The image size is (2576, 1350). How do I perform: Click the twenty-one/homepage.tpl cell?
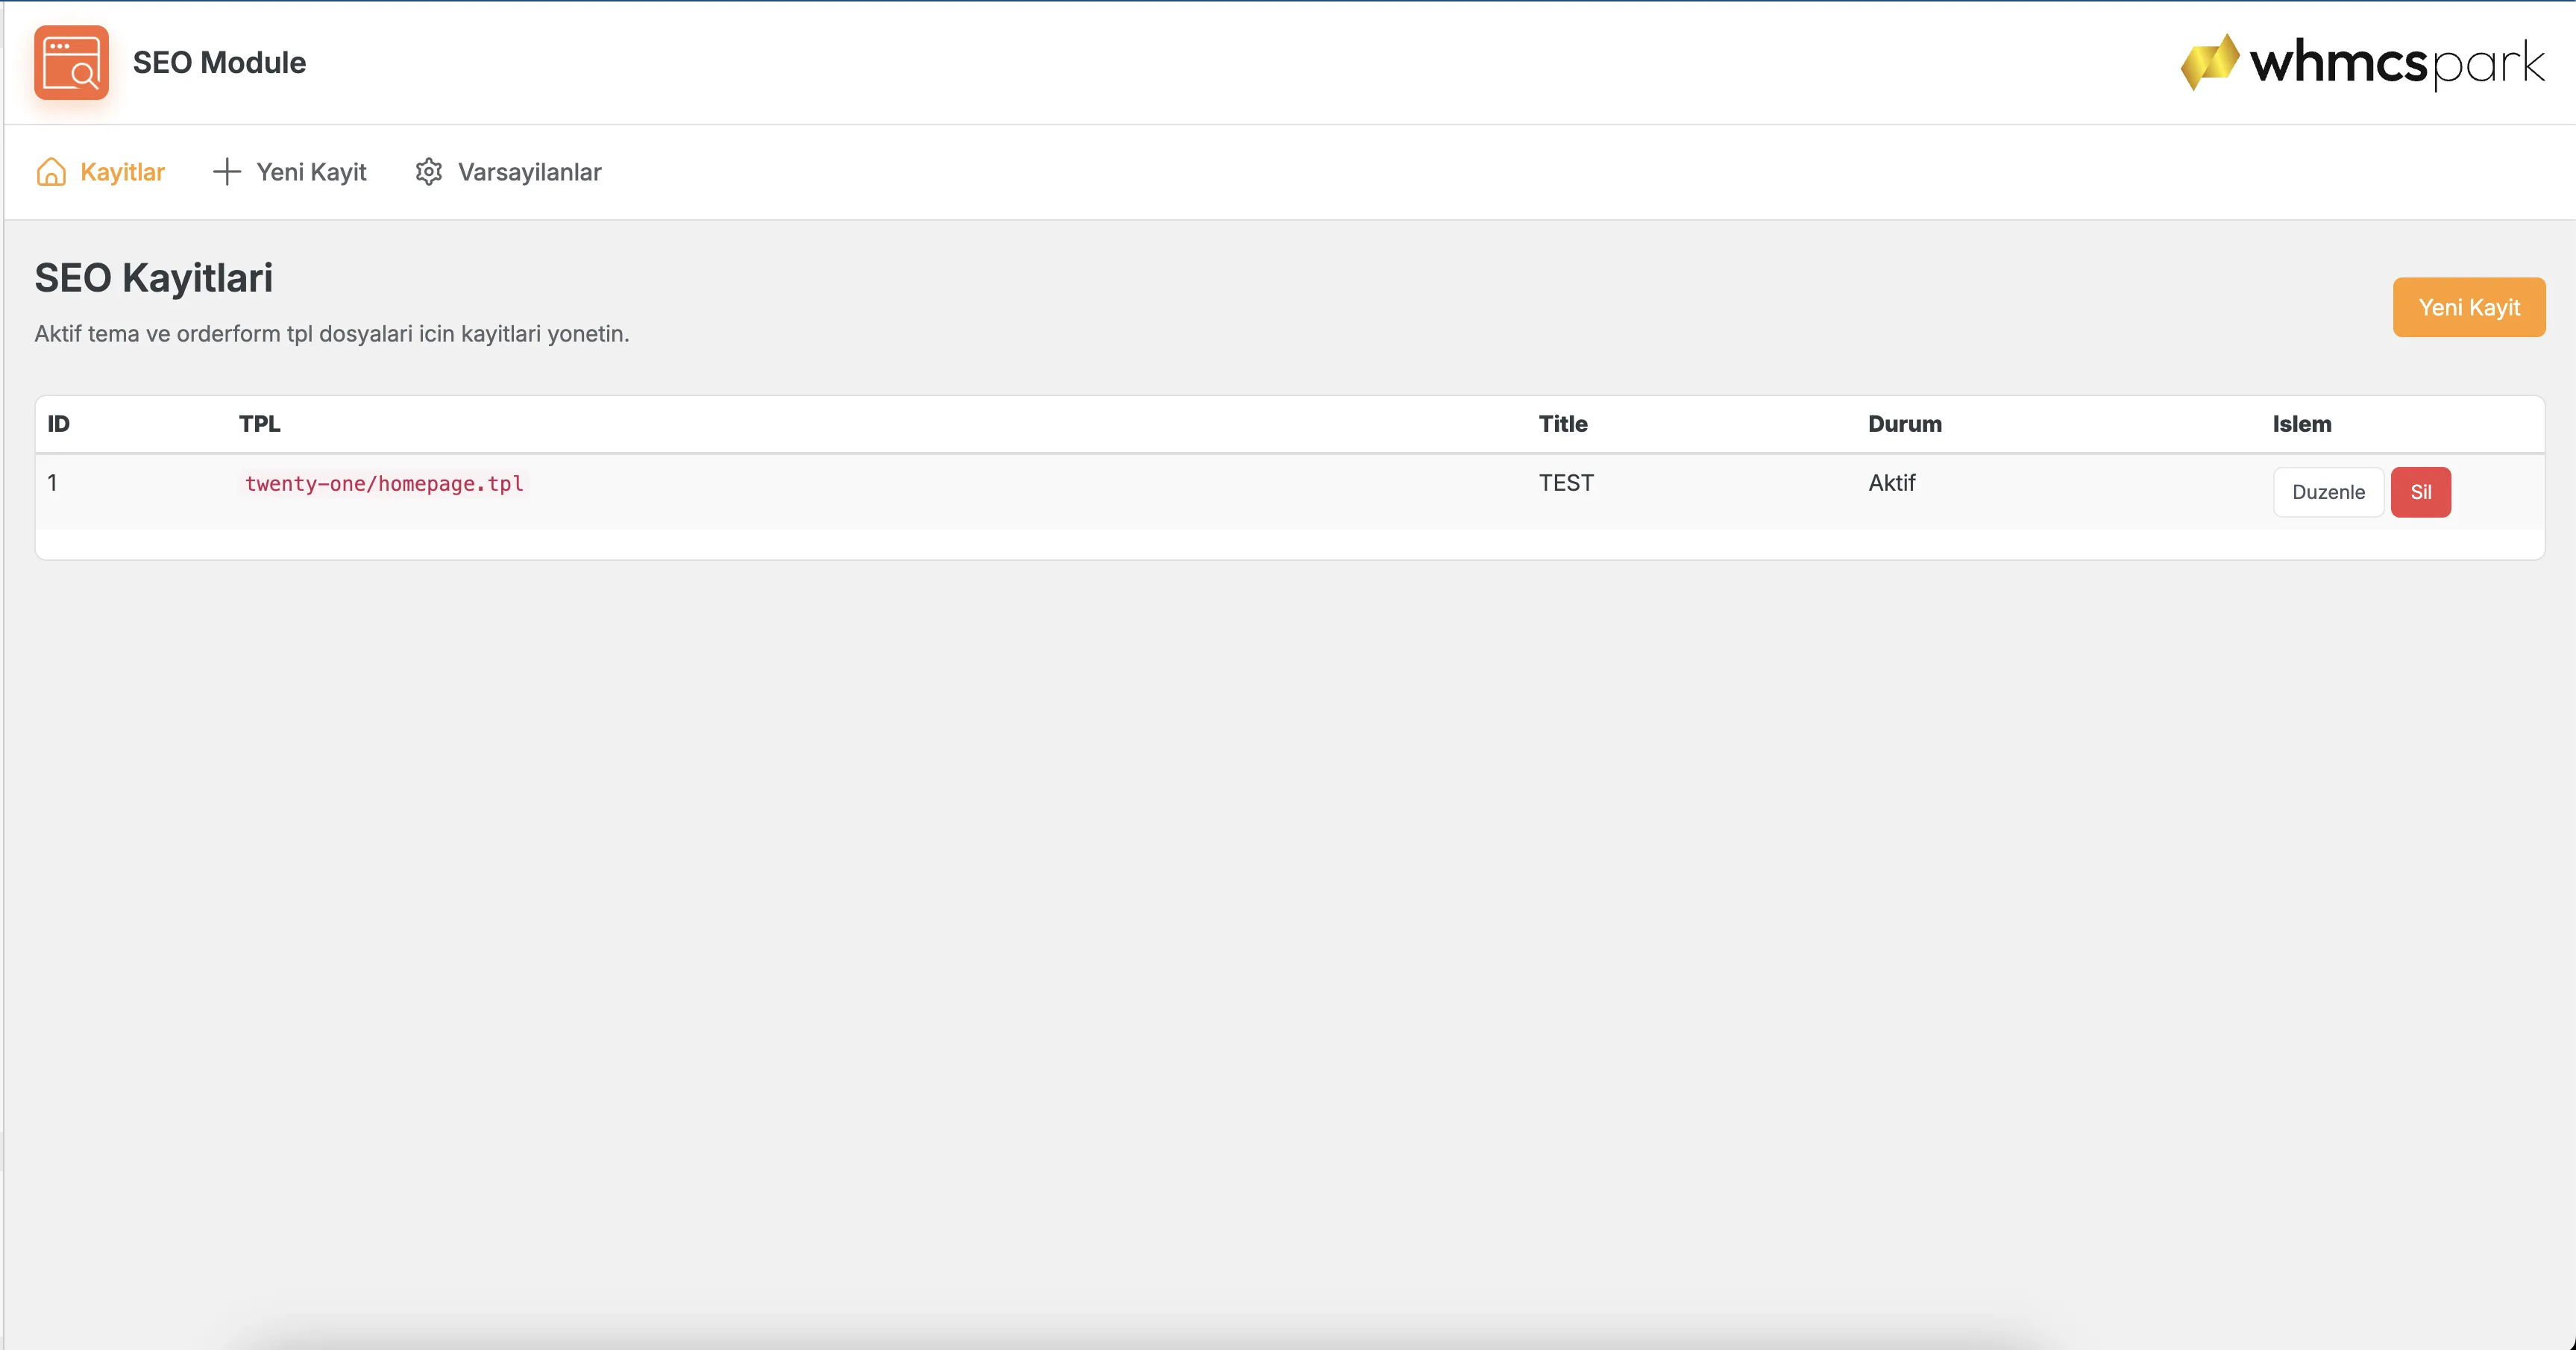384,484
